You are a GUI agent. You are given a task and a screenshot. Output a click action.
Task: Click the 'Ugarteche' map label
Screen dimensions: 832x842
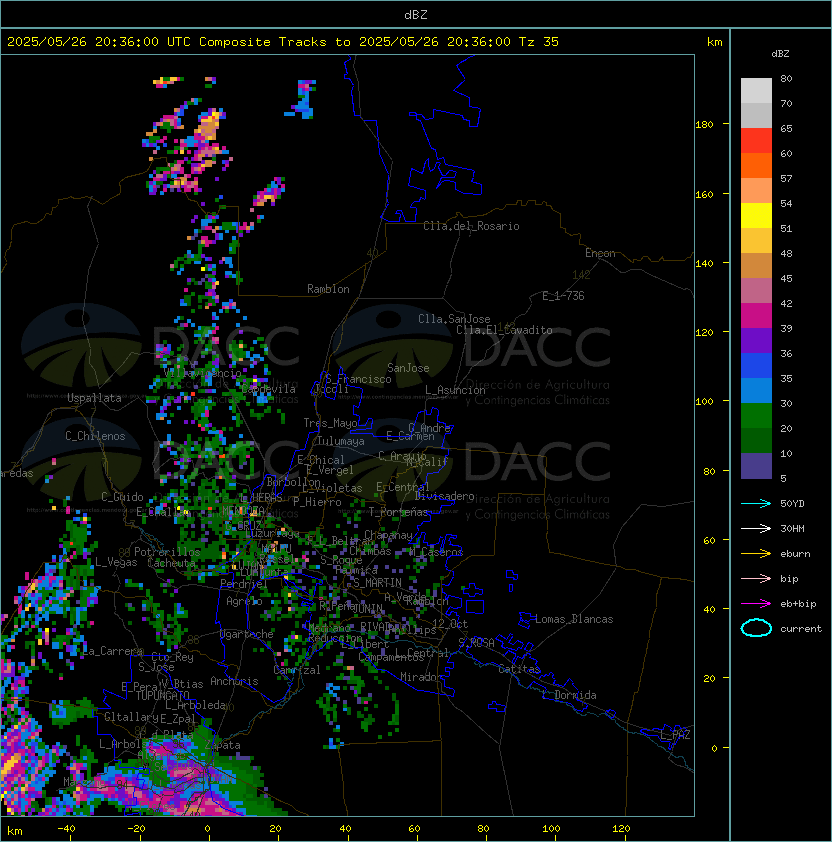tap(247, 634)
